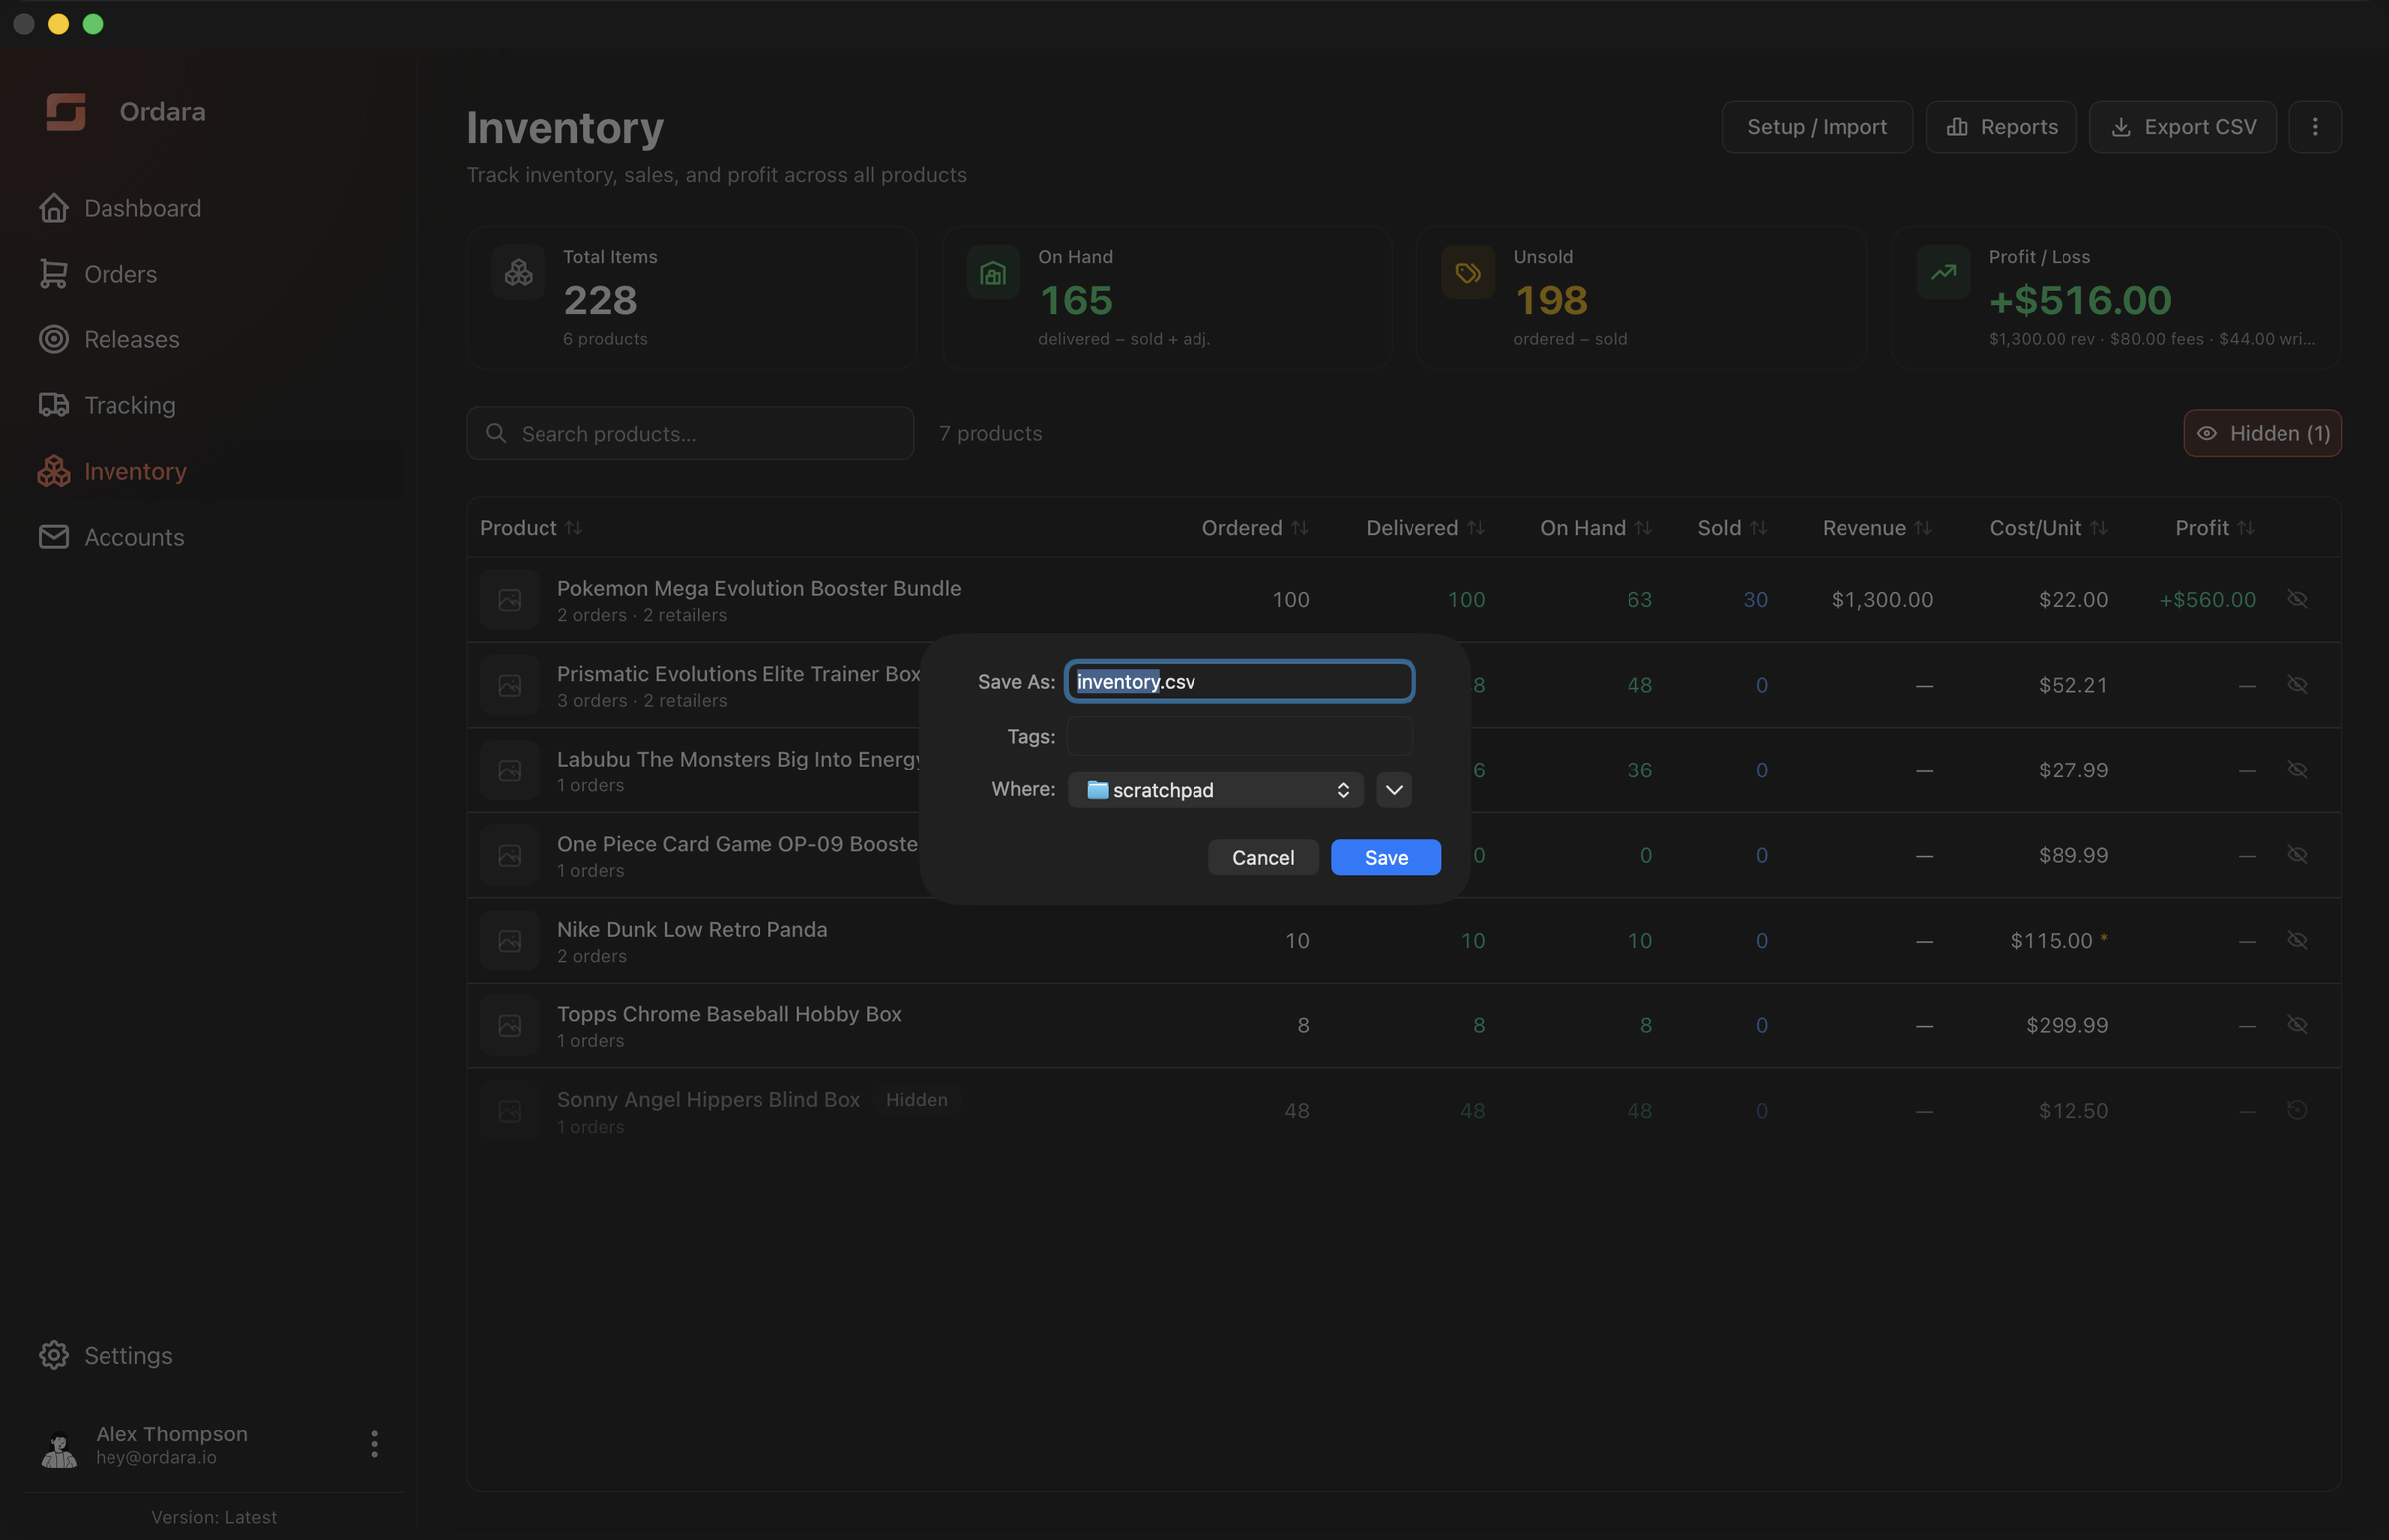Open Reports button
This screenshot has height=1540, width=2389.
[2001, 127]
